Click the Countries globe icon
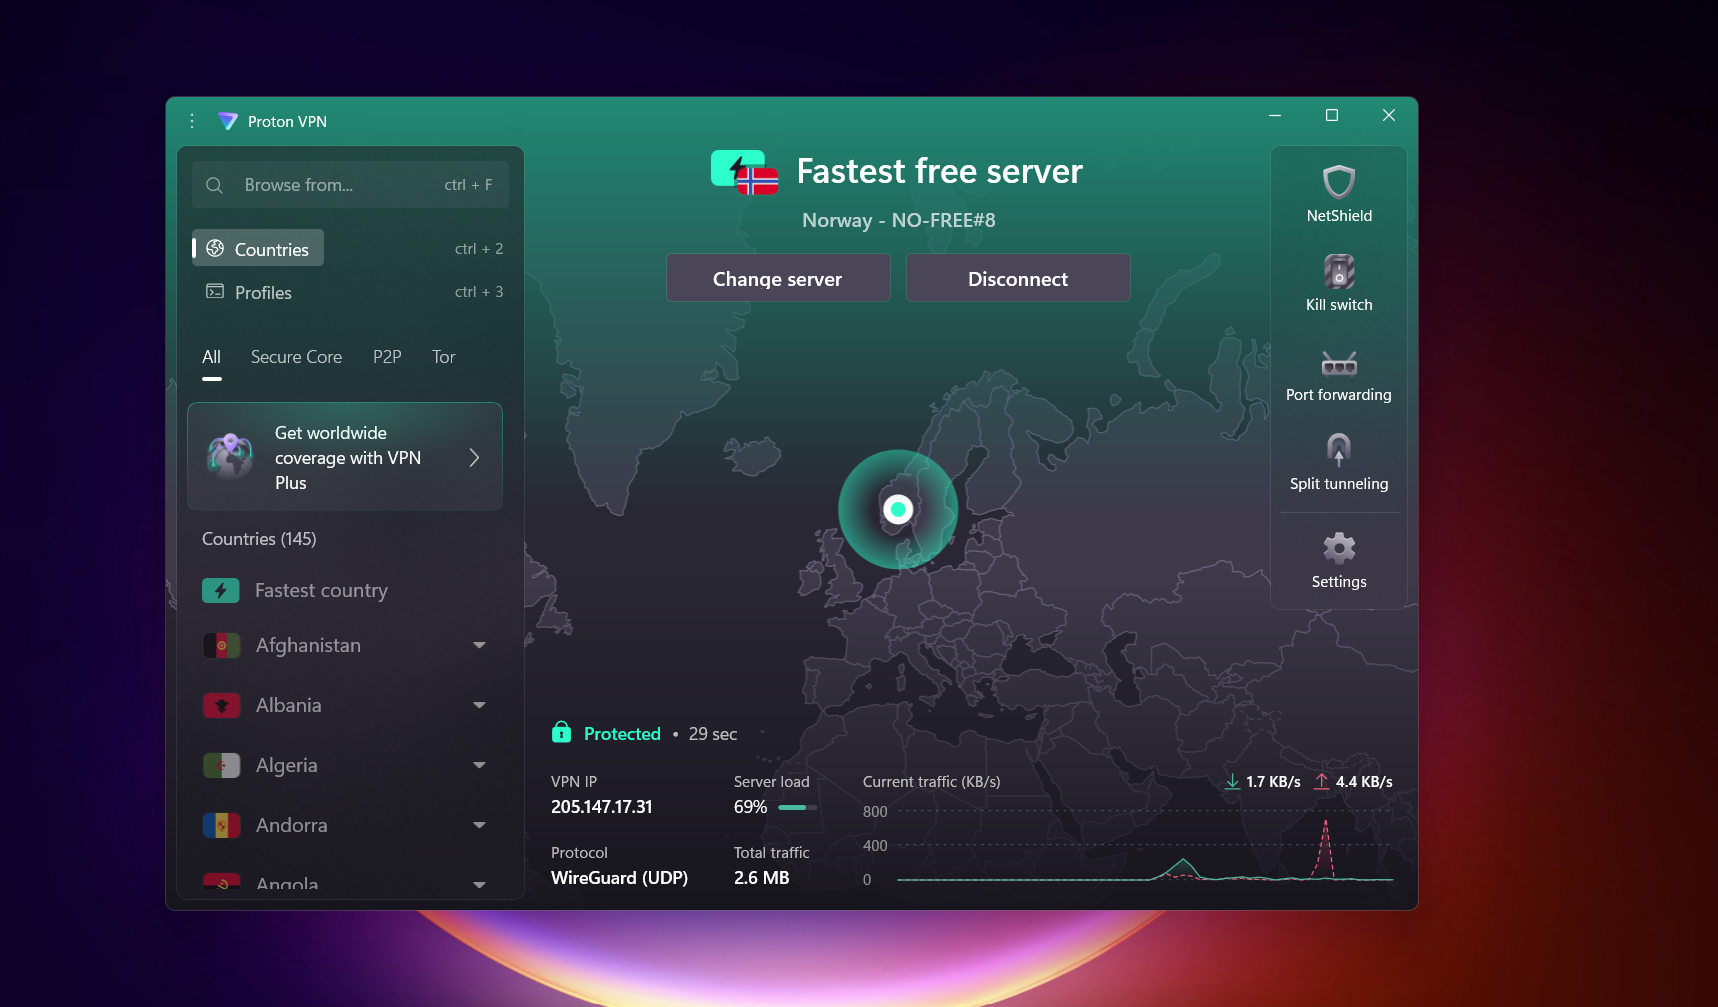The height and width of the screenshot is (1007, 1718). click(x=215, y=248)
